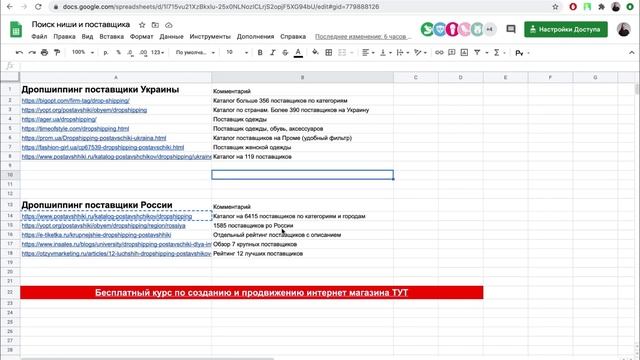Insert a comment from toolbar
The width and height of the screenshot is (640, 360).
click(x=452, y=53)
